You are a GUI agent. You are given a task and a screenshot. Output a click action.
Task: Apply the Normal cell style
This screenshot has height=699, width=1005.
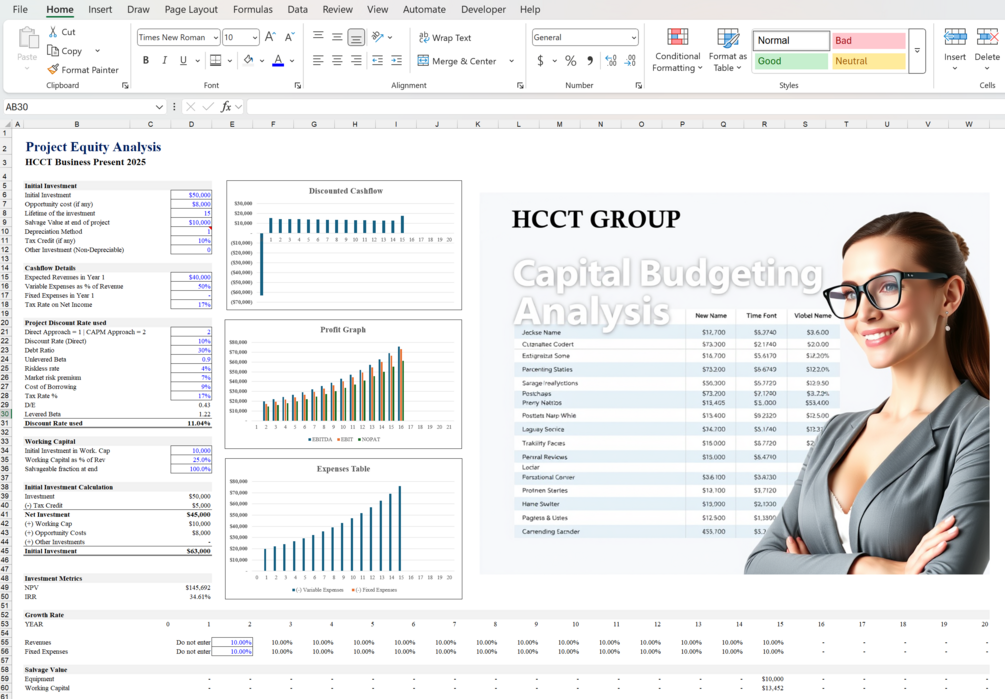[x=791, y=40]
